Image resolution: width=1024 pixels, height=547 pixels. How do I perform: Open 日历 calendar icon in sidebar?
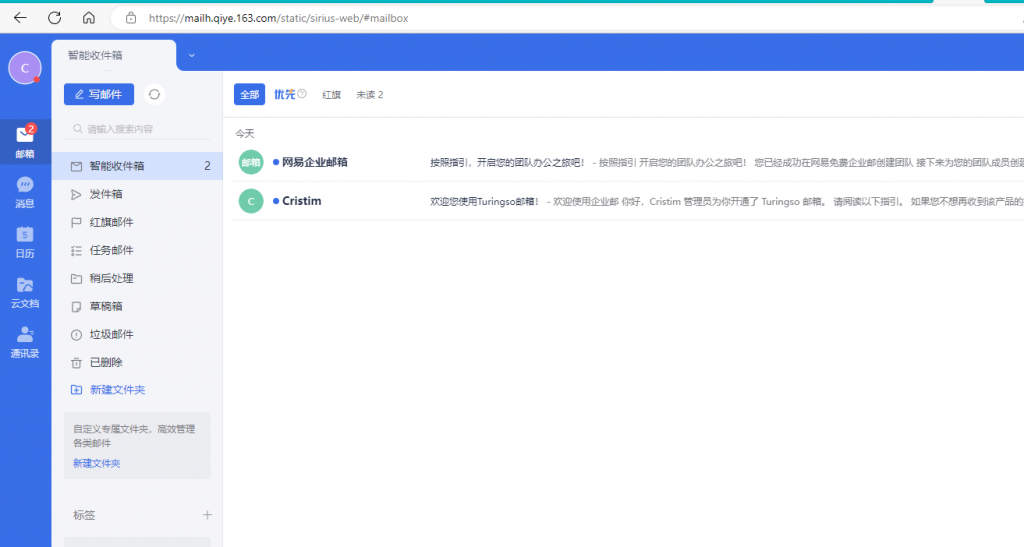pyautogui.click(x=25, y=242)
